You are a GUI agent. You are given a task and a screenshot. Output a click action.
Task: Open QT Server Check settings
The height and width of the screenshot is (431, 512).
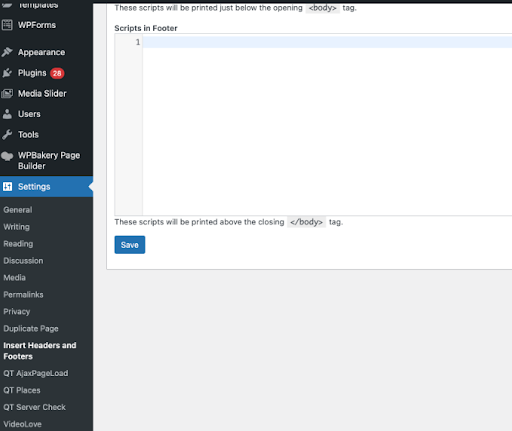tap(35, 407)
